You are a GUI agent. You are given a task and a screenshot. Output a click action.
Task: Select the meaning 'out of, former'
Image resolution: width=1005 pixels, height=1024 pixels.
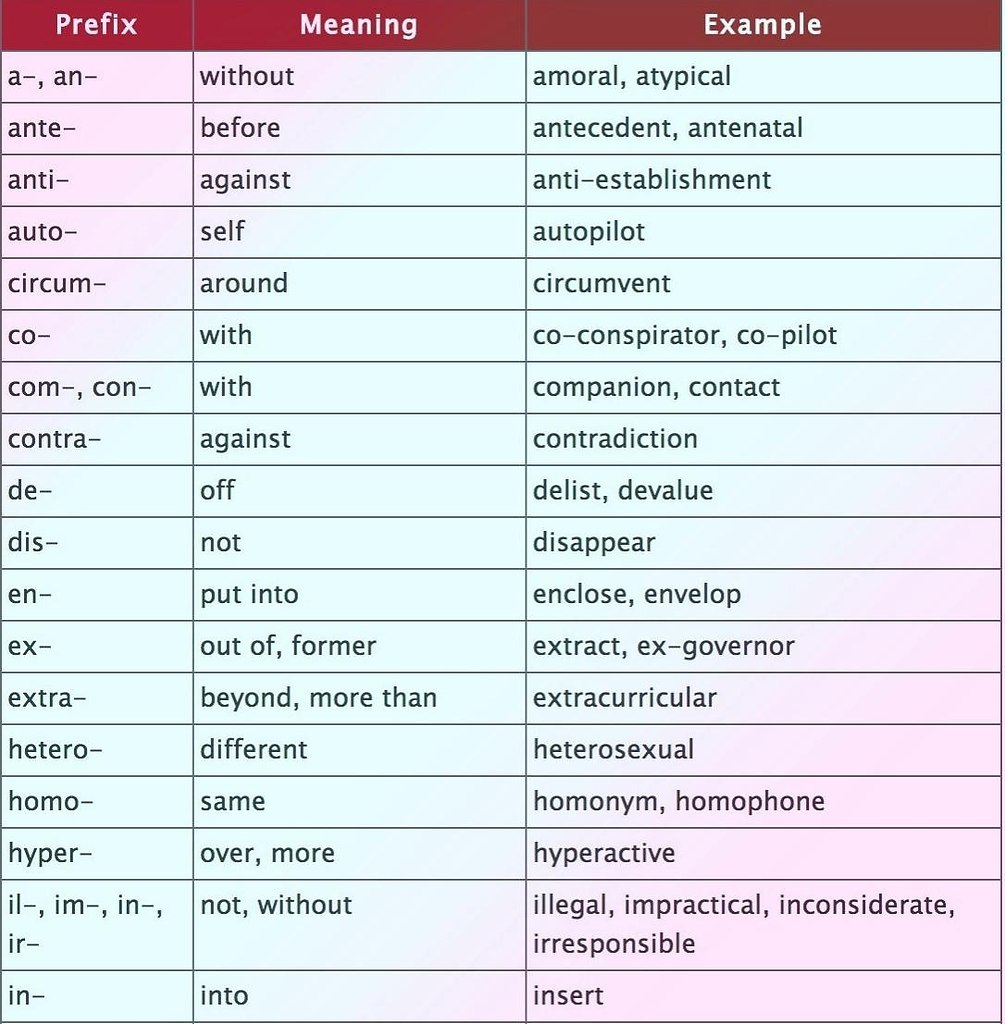(x=288, y=646)
